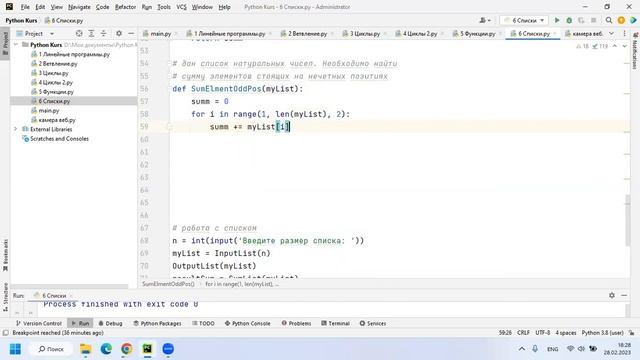The image size is (640, 360).
Task: Open the UTF-8 encoding selector
Action: click(x=542, y=333)
